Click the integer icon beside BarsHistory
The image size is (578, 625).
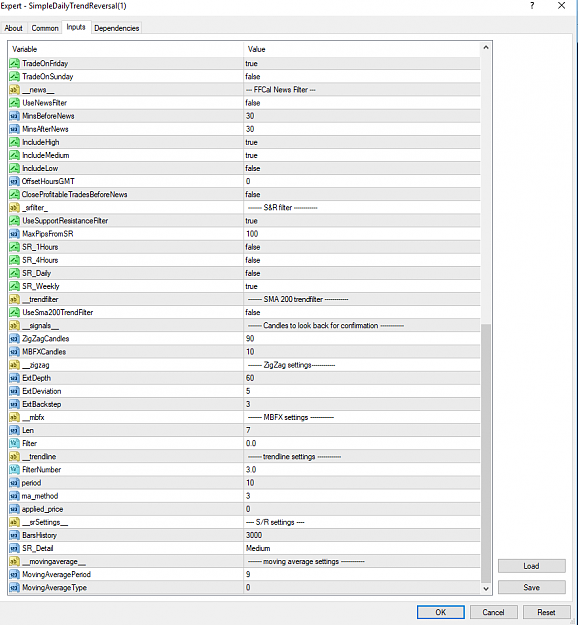tap(14, 535)
